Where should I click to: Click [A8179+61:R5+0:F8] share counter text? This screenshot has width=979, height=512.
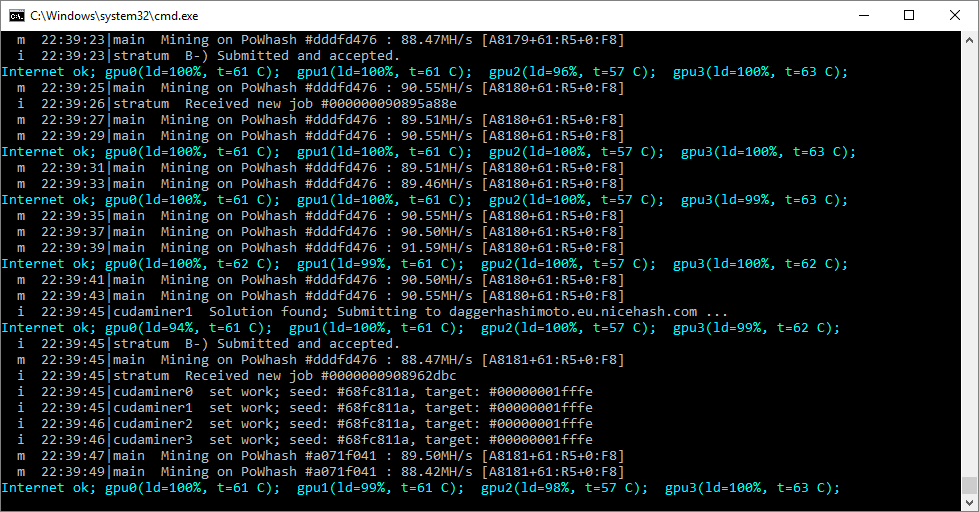(553, 40)
